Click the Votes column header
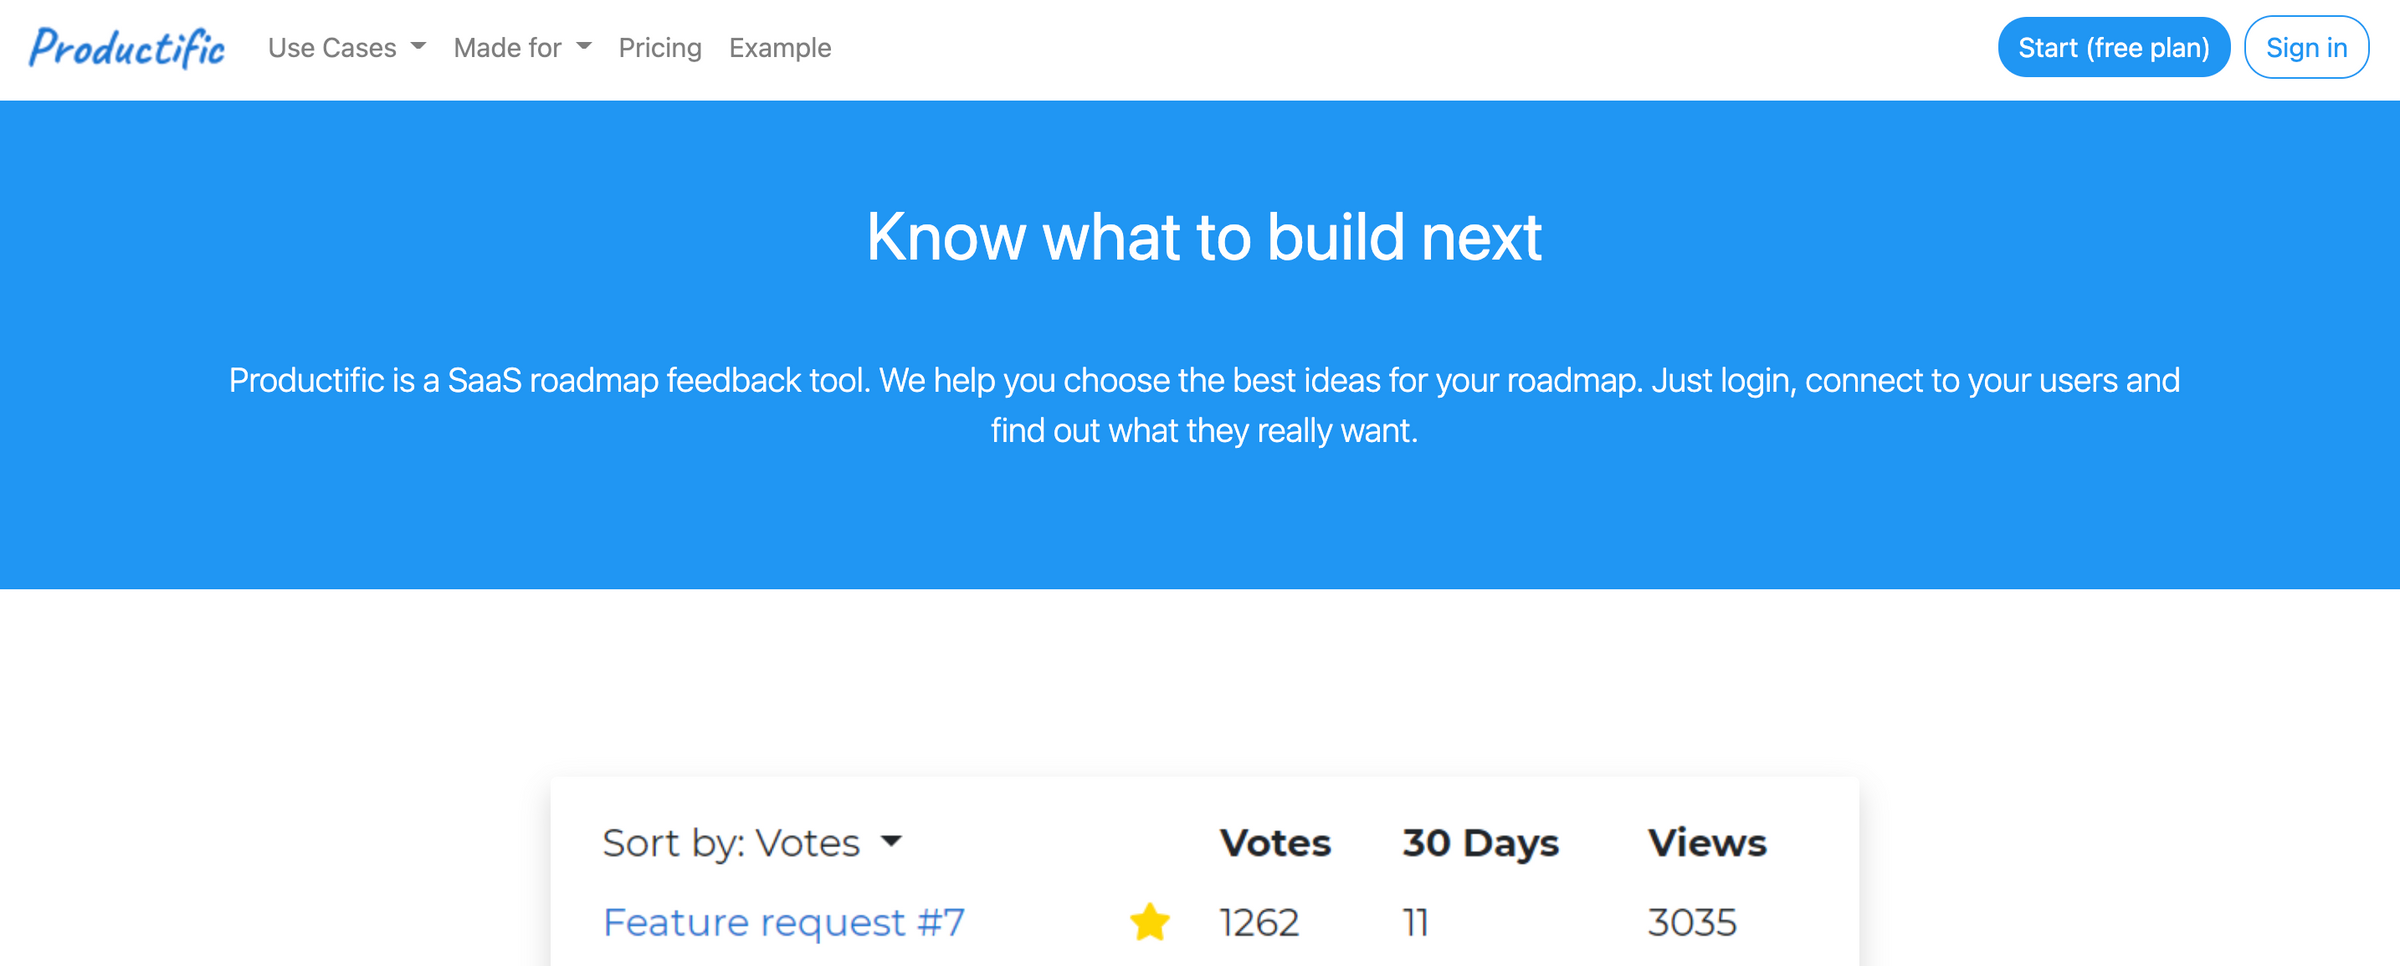Viewport: 2400px width, 966px height. (1274, 843)
